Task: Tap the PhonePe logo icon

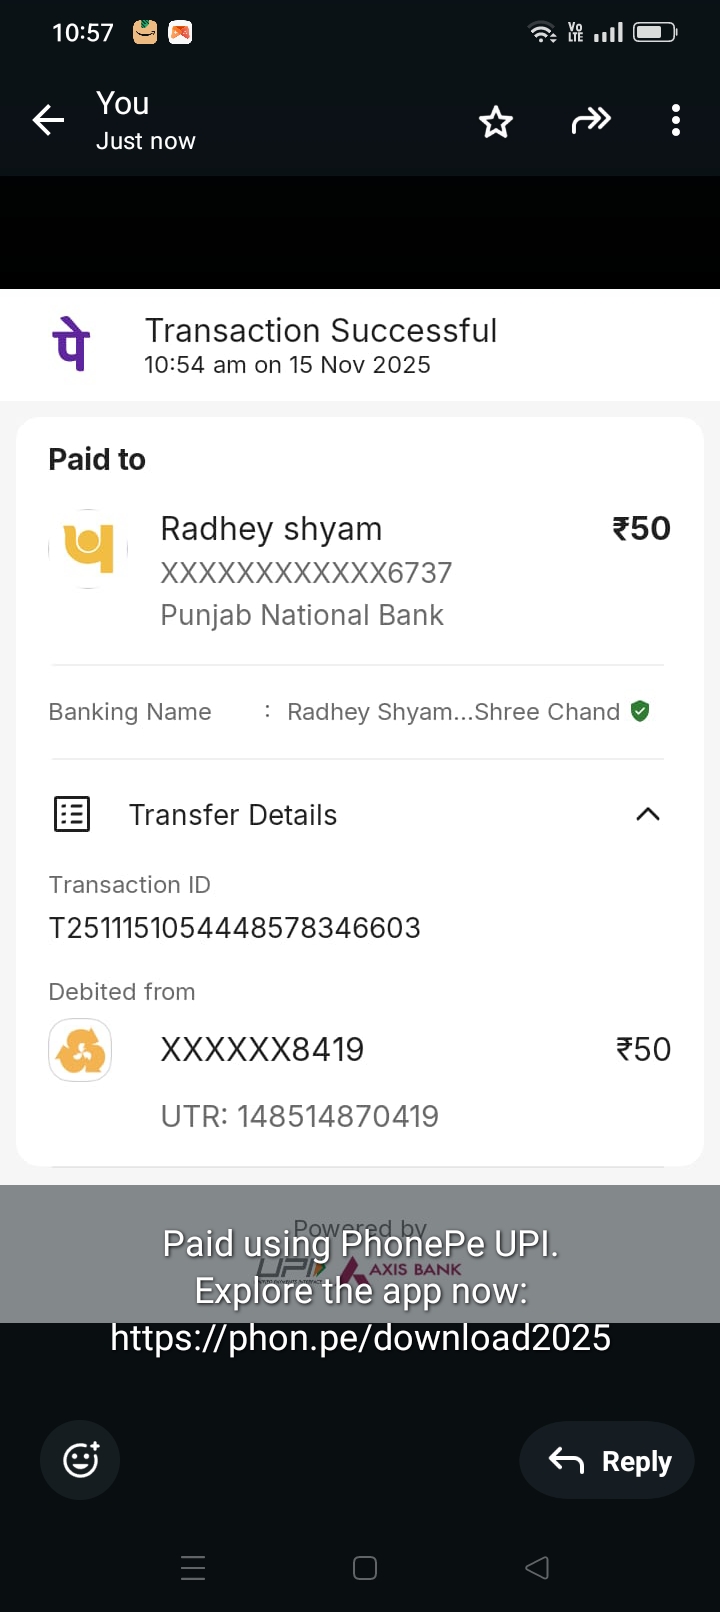Action: 71,344
